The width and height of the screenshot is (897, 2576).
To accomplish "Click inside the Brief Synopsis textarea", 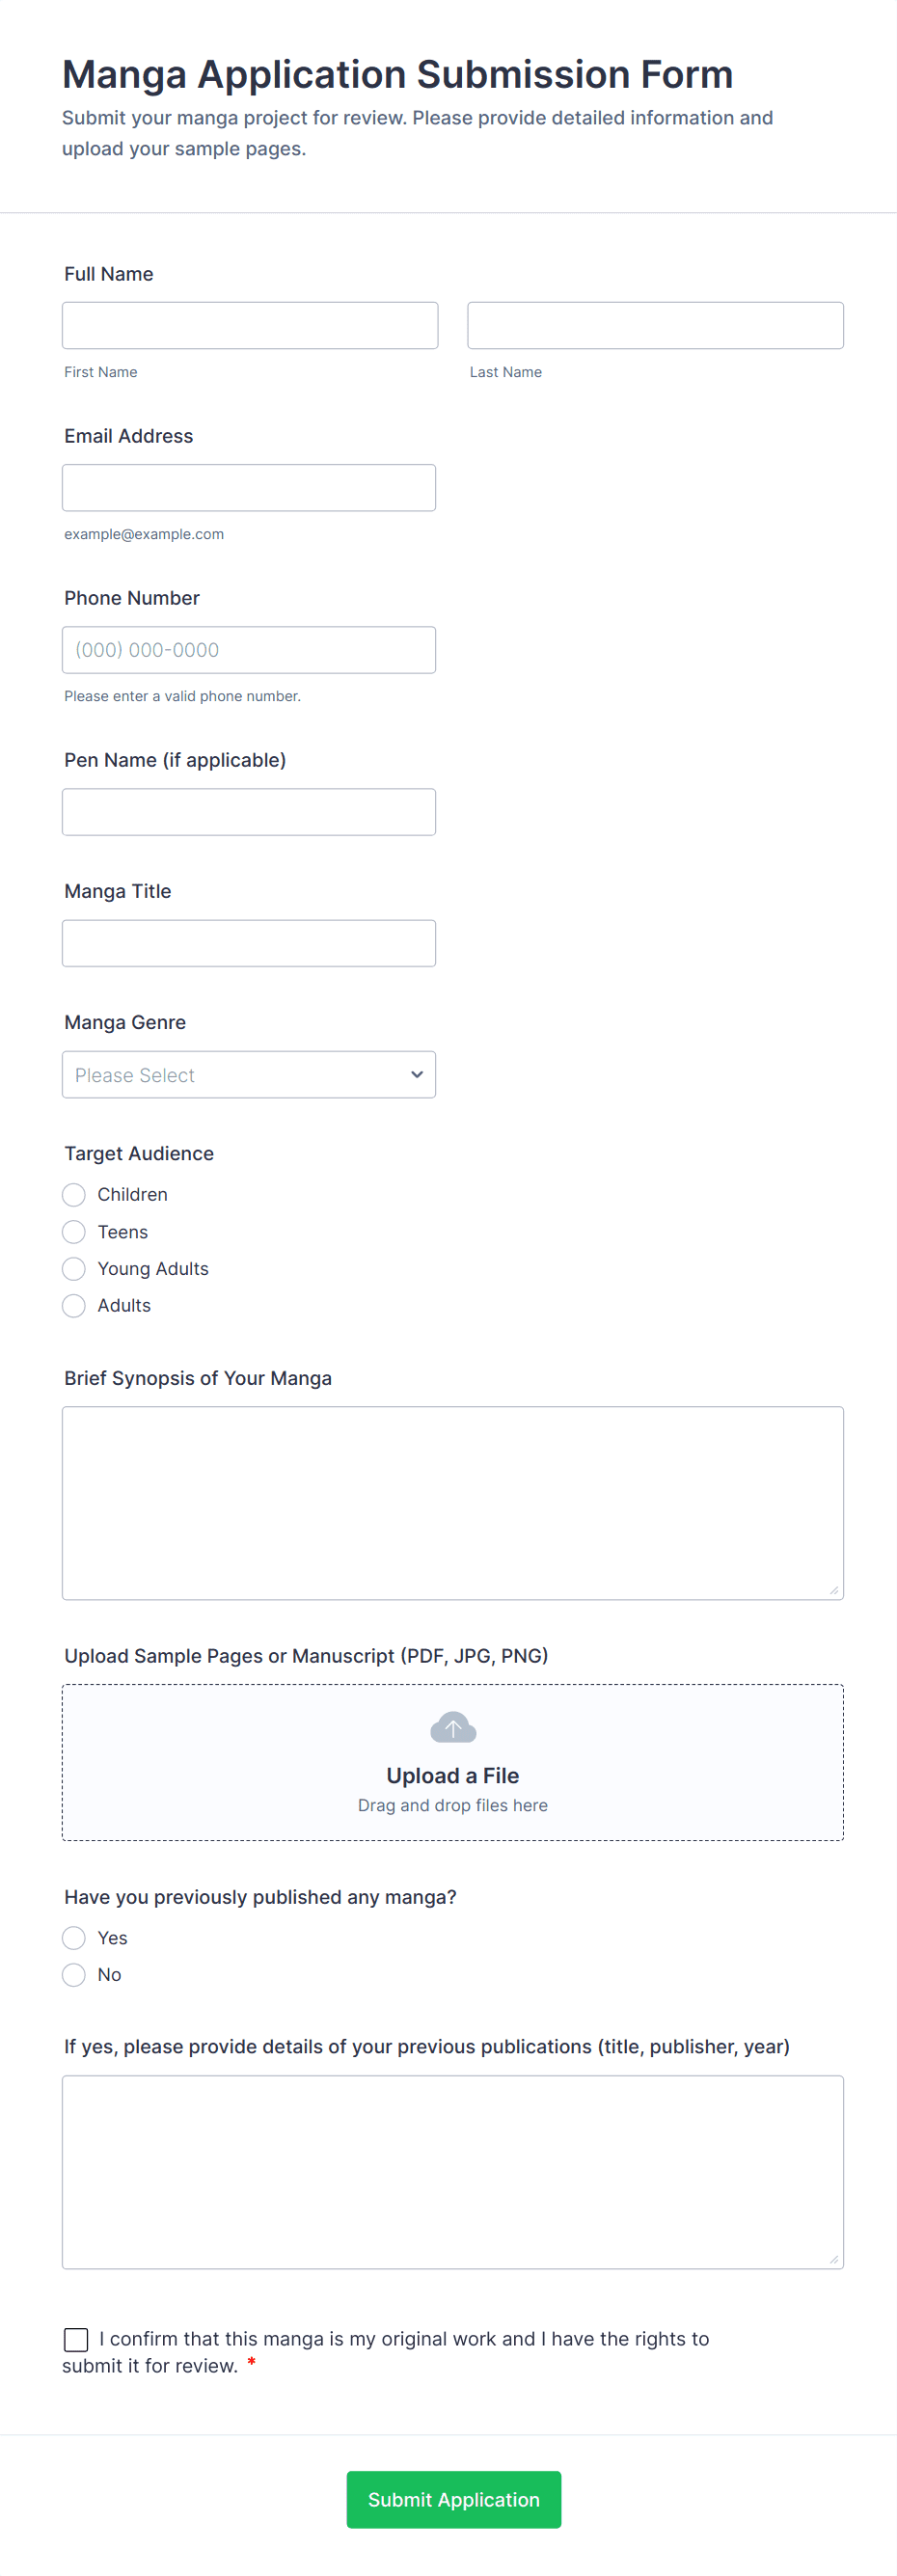I will (x=452, y=1502).
